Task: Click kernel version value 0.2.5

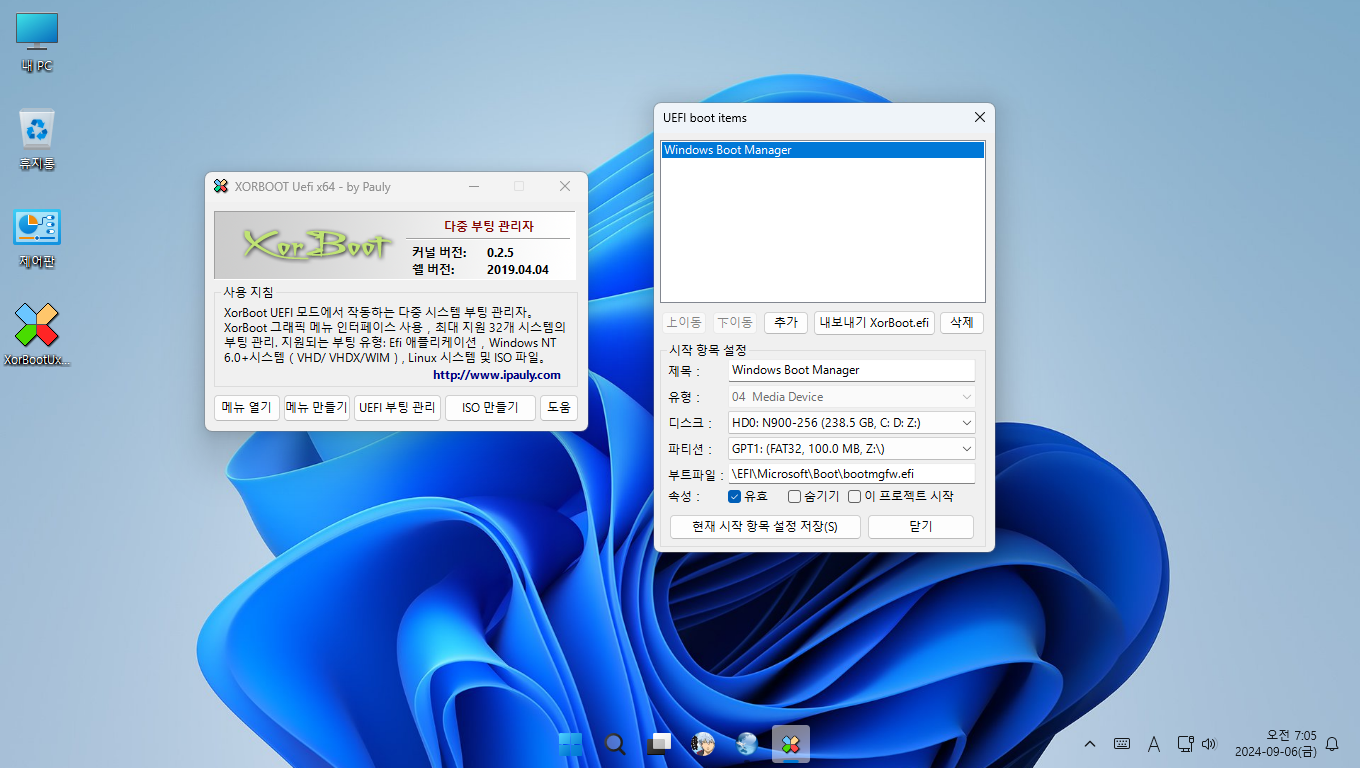Action: click(x=500, y=252)
